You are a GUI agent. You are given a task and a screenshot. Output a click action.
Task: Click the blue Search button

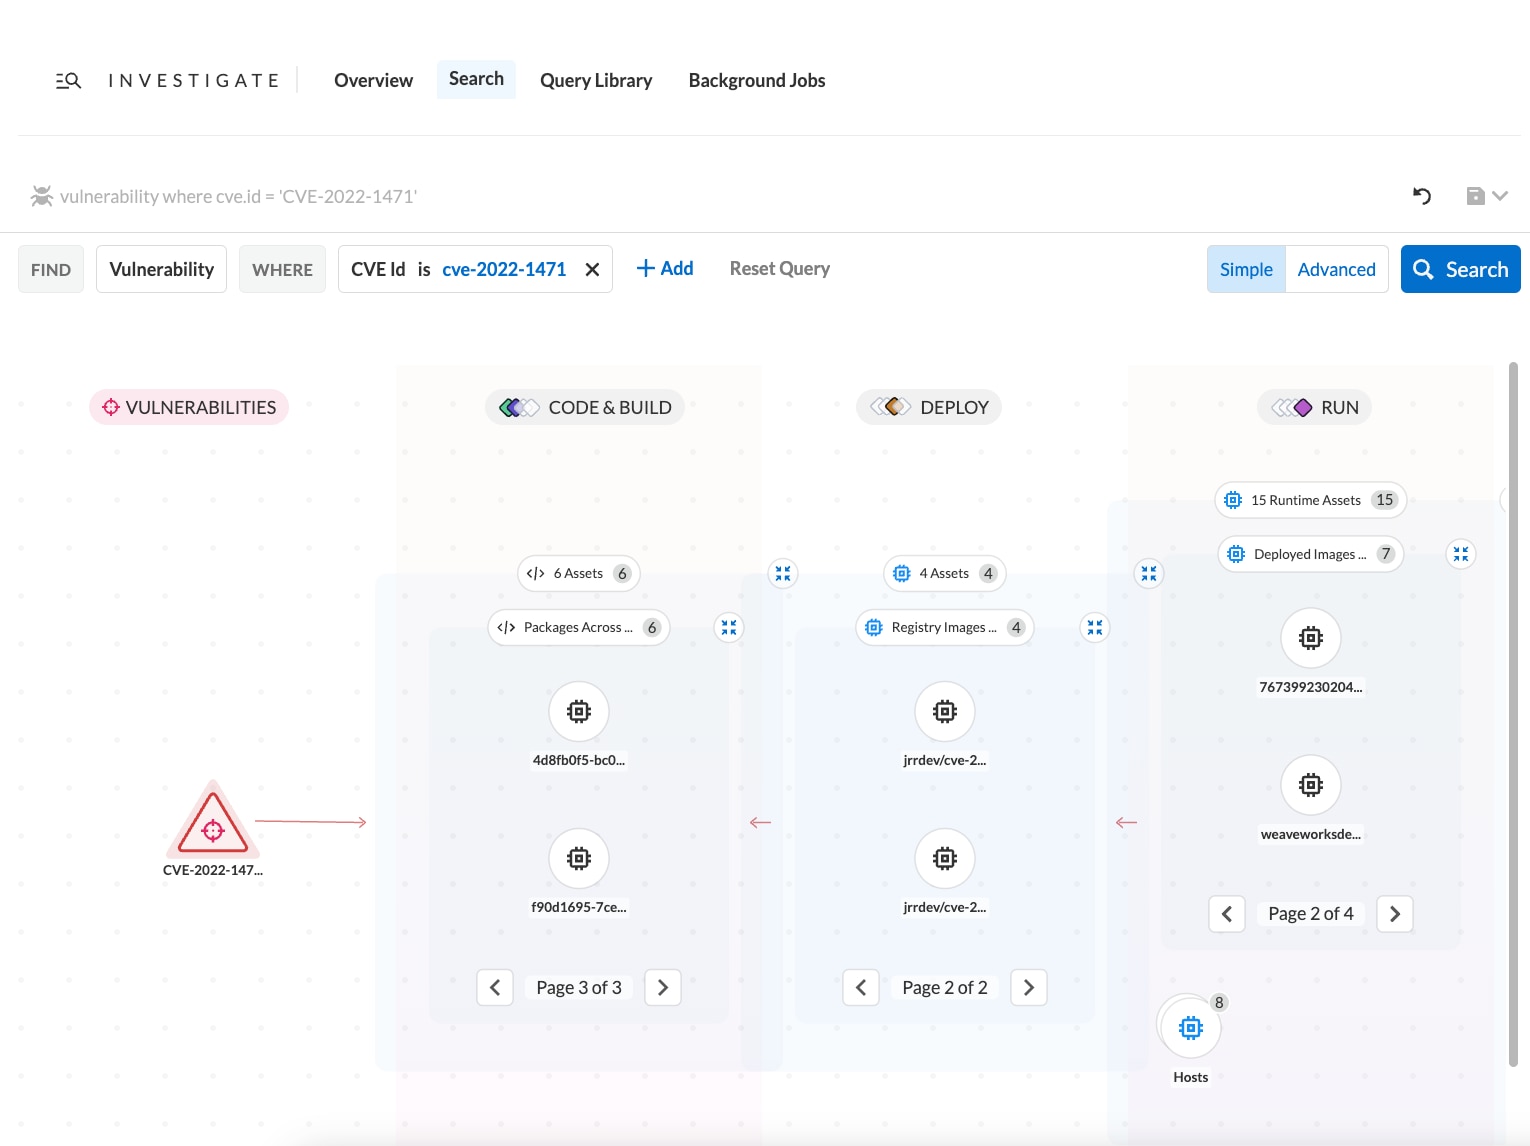[x=1460, y=268]
